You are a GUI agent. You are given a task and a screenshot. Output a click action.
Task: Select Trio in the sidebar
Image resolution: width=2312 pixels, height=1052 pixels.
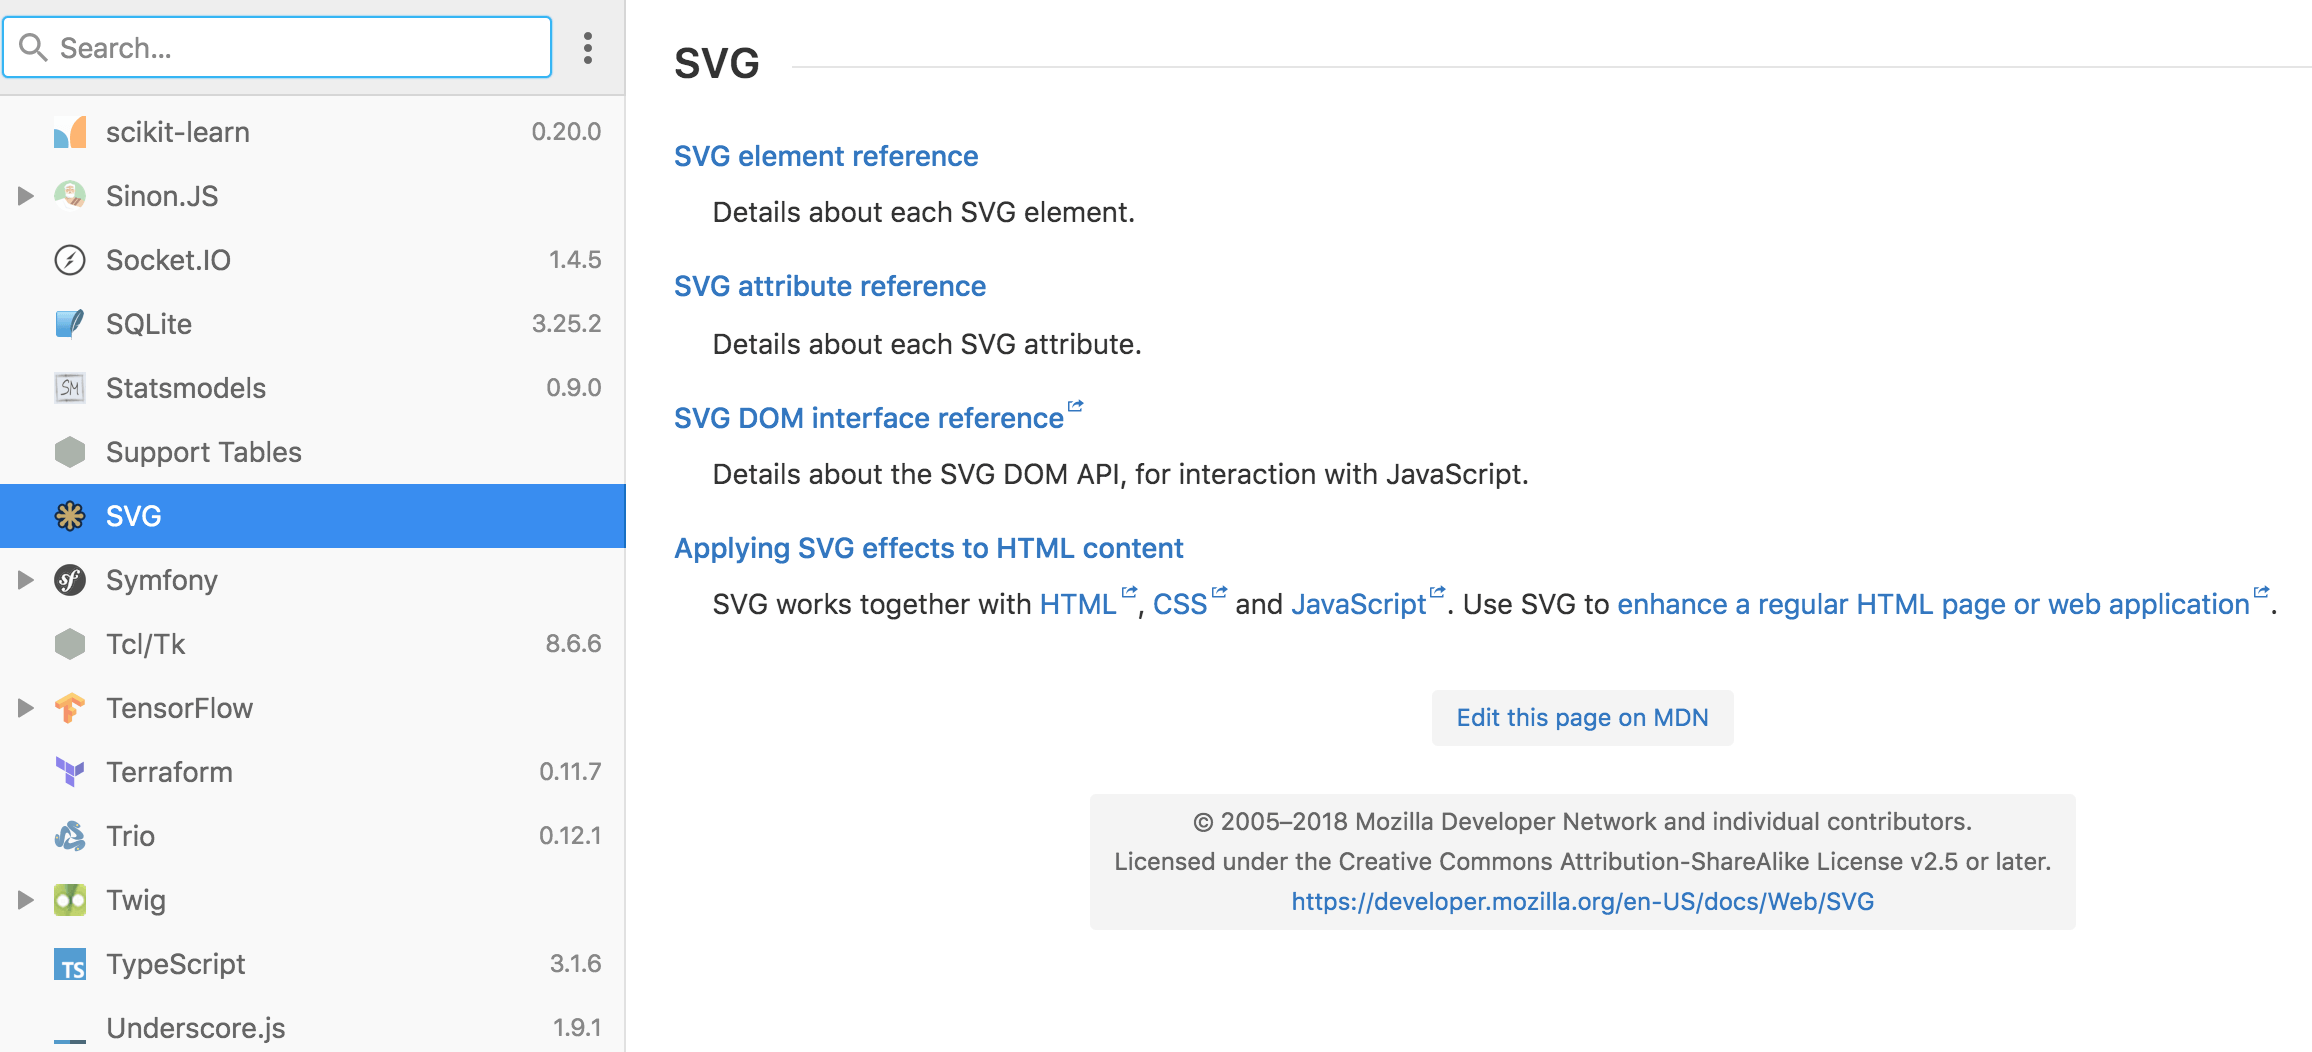(x=312, y=836)
